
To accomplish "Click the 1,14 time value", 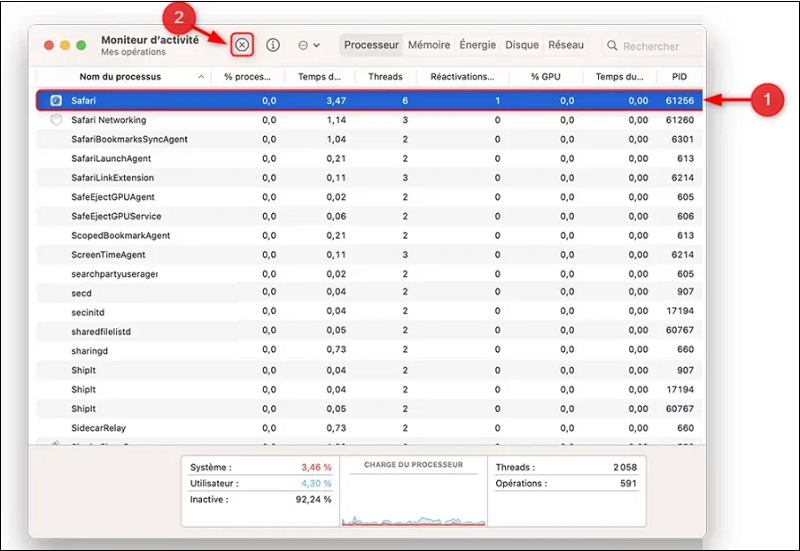I will coord(336,120).
